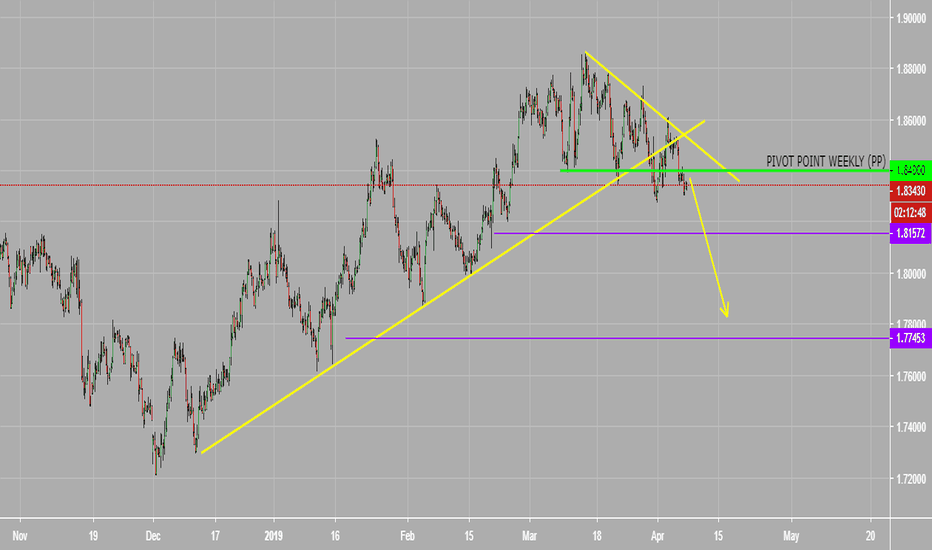Click the 1.80000 price axis label
This screenshot has width=932, height=550.
click(x=911, y=274)
